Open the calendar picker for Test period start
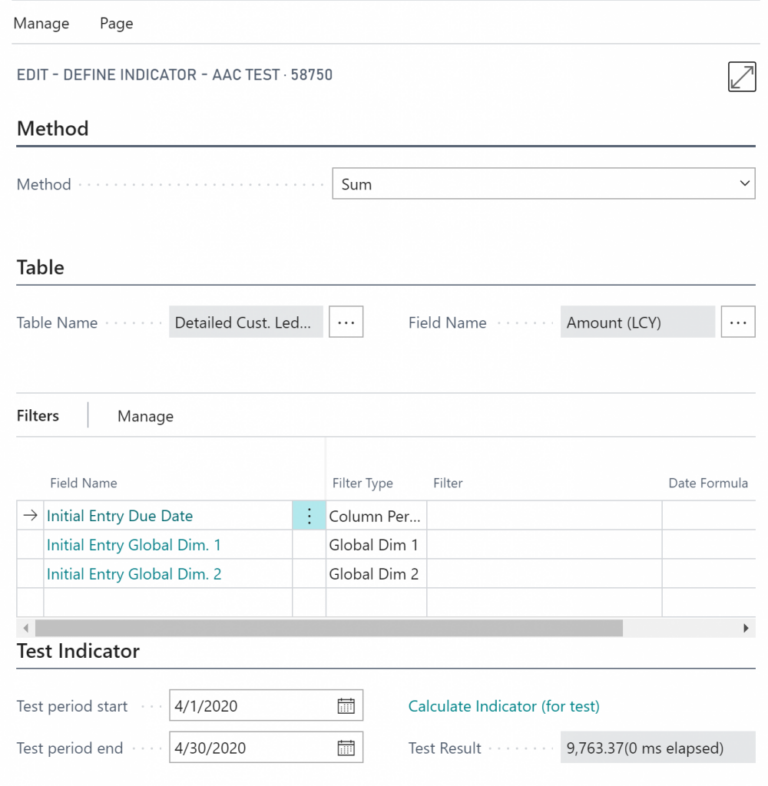The height and width of the screenshot is (786, 768). [346, 706]
